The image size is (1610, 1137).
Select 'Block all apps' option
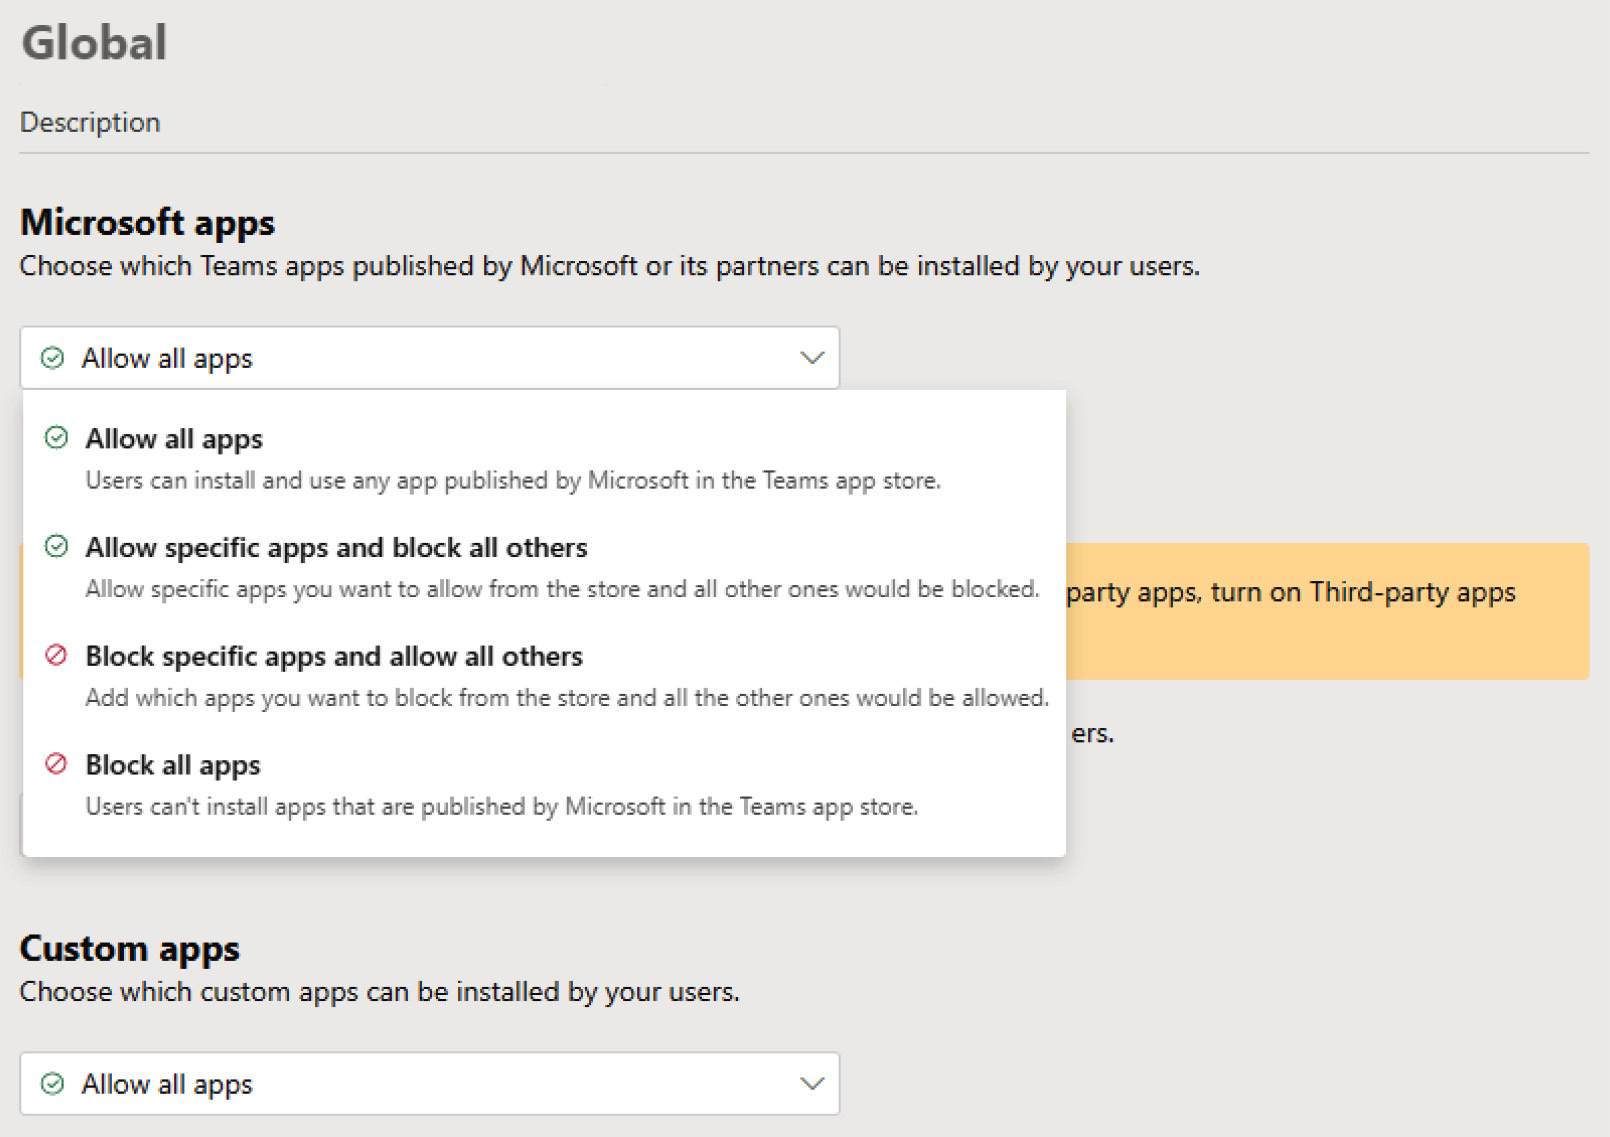(x=544, y=785)
